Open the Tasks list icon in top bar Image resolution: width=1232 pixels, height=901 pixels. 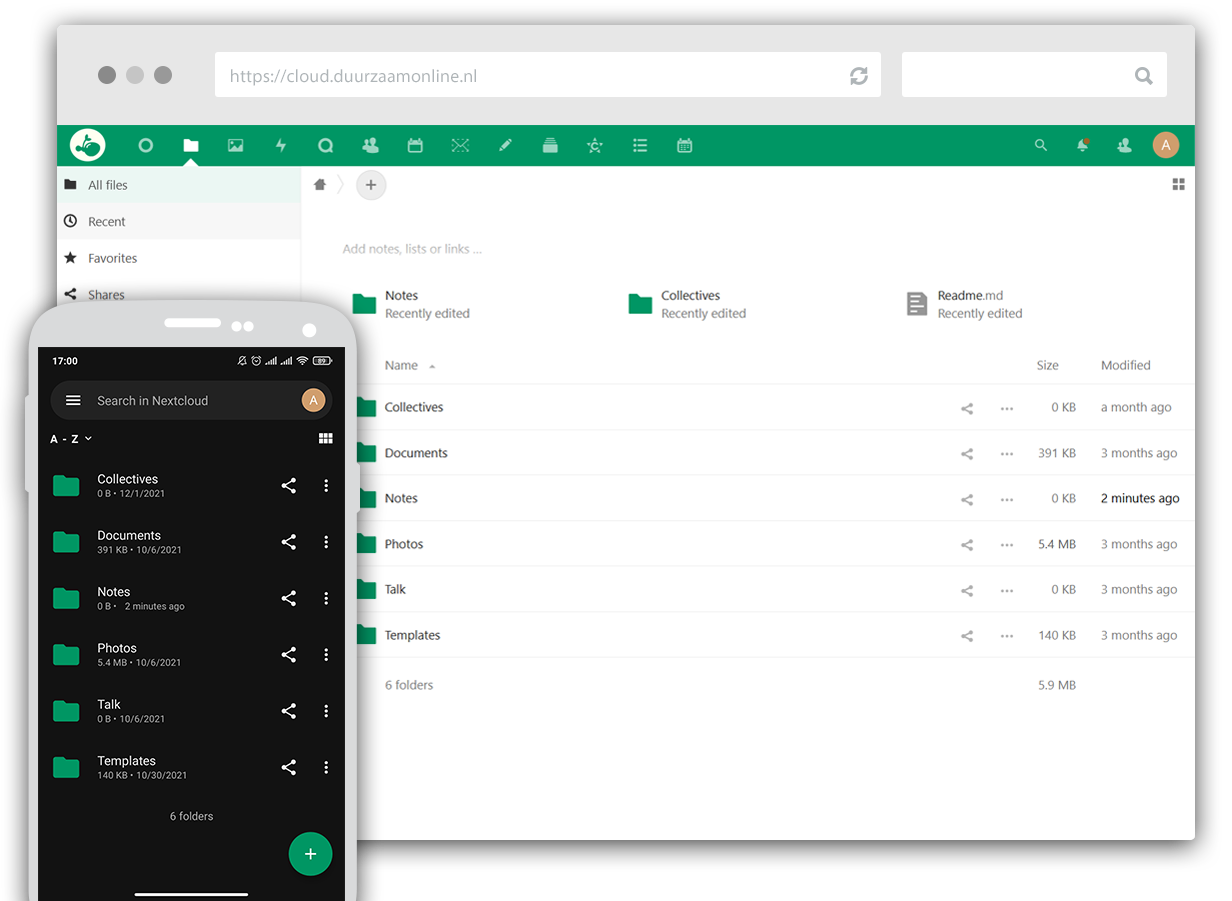[x=640, y=146]
